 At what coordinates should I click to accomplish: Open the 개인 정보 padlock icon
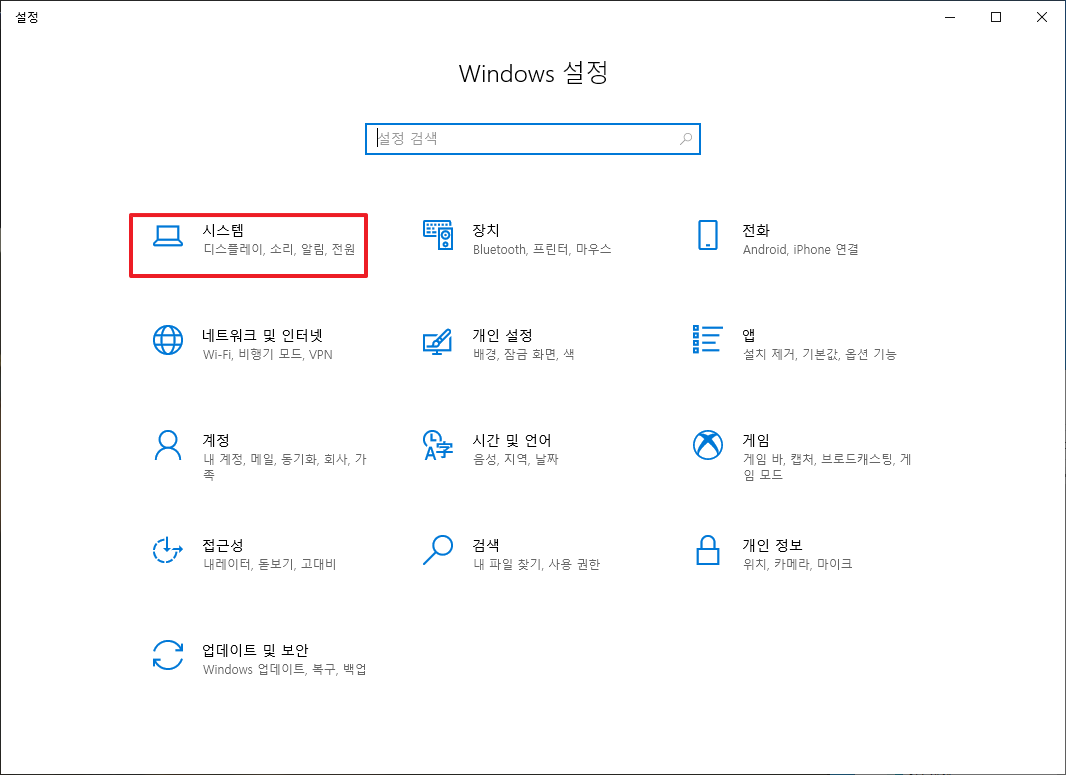click(708, 550)
